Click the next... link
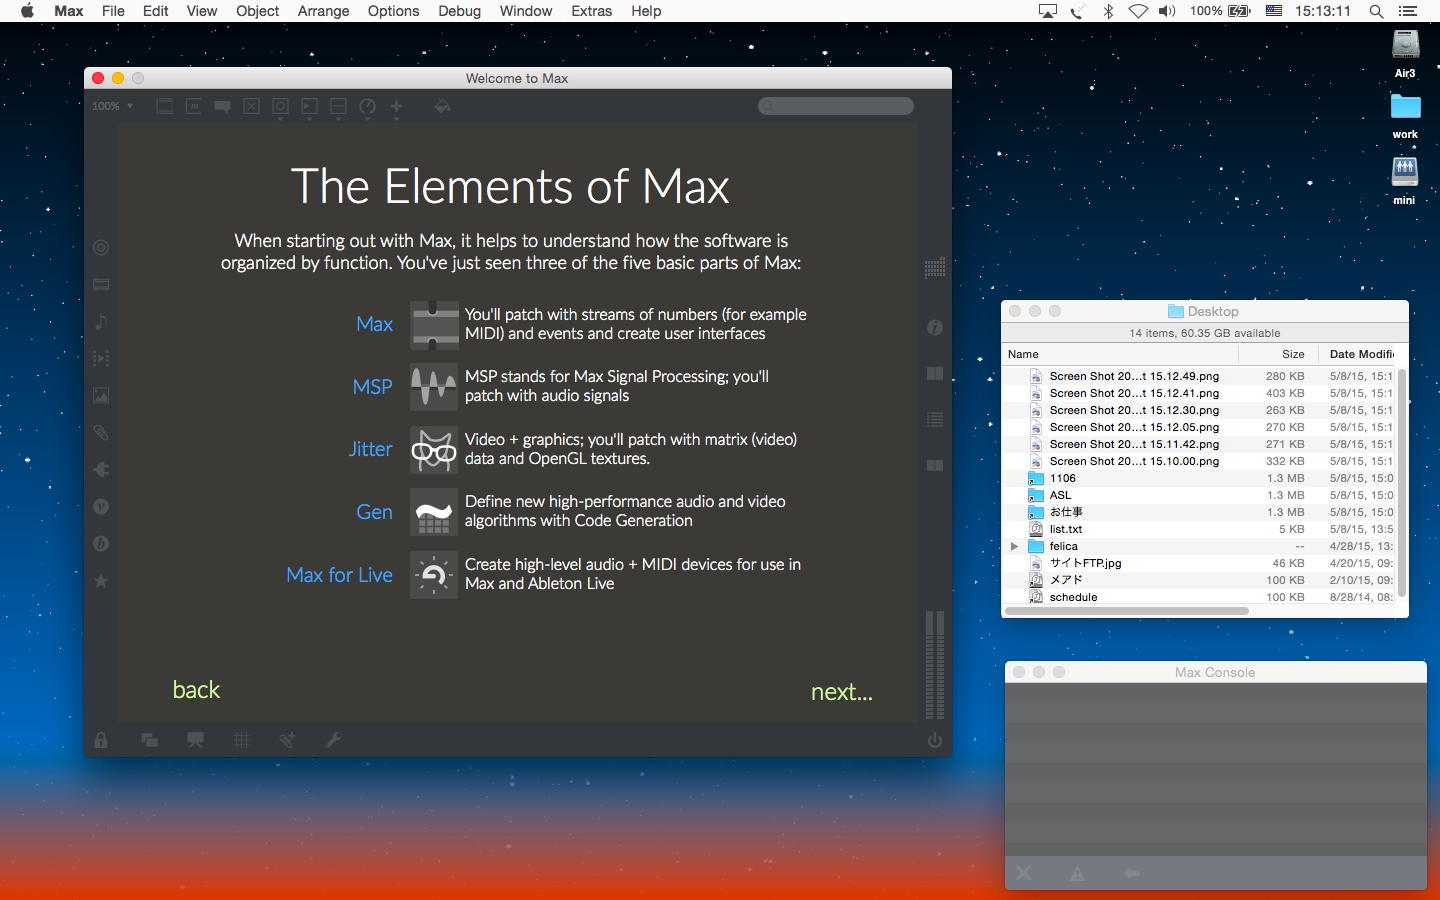This screenshot has height=900, width=1440. pos(842,692)
